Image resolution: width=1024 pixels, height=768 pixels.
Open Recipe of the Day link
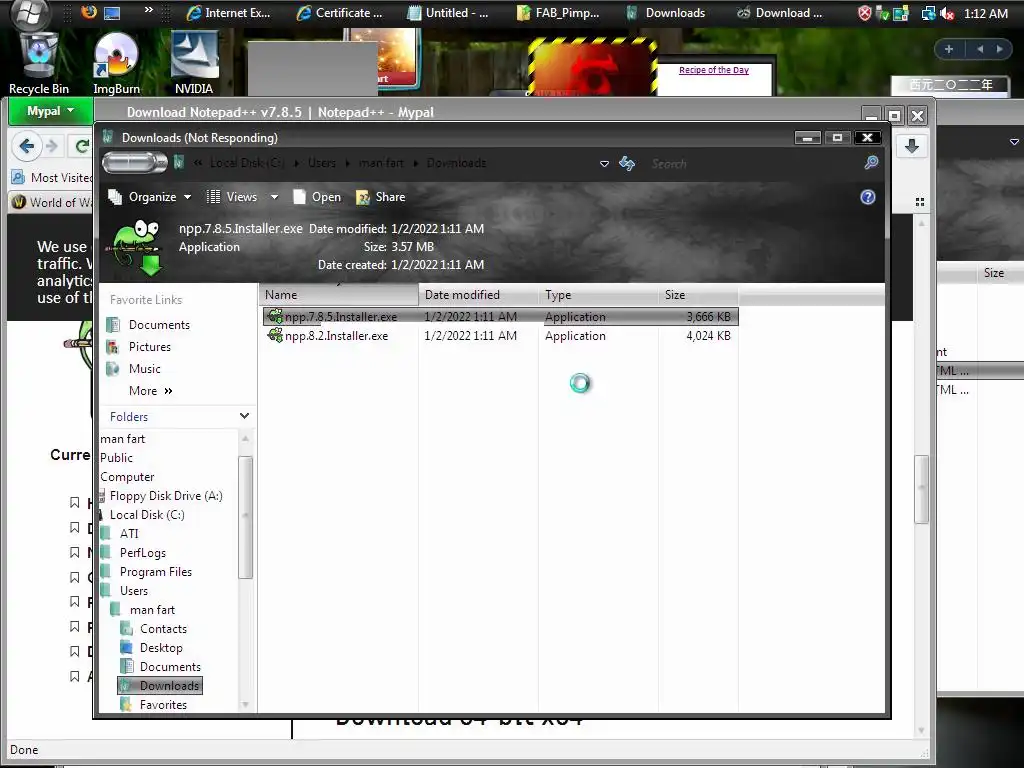(x=714, y=70)
